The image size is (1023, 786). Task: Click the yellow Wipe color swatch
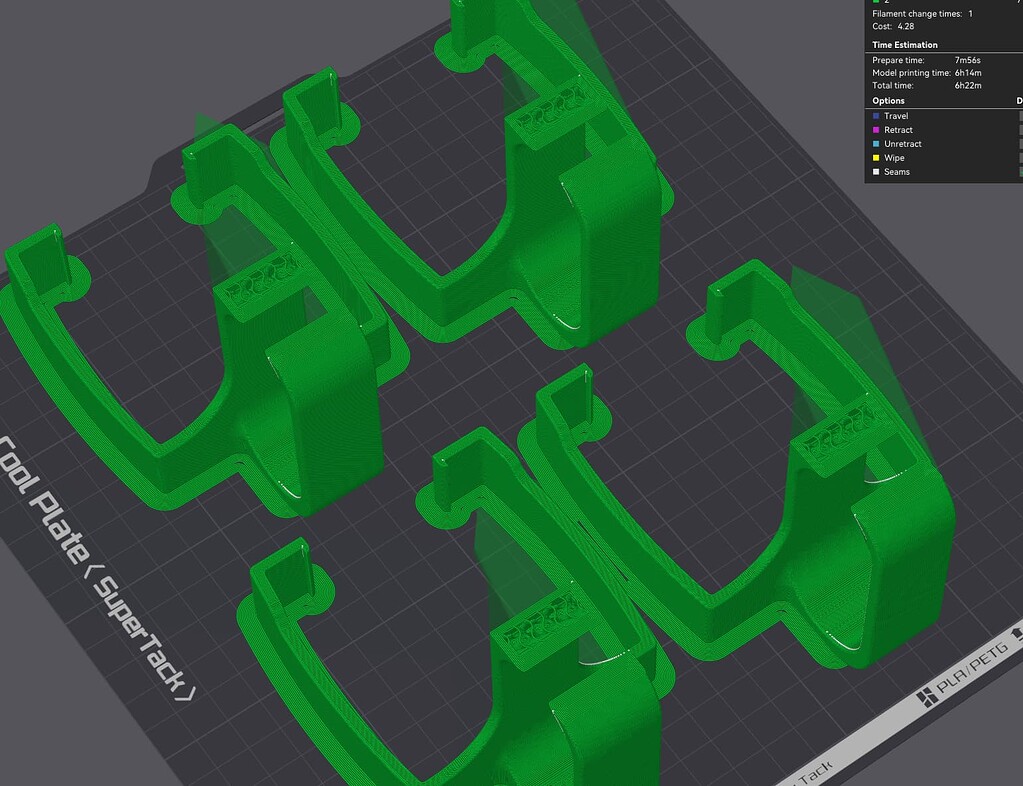876,158
